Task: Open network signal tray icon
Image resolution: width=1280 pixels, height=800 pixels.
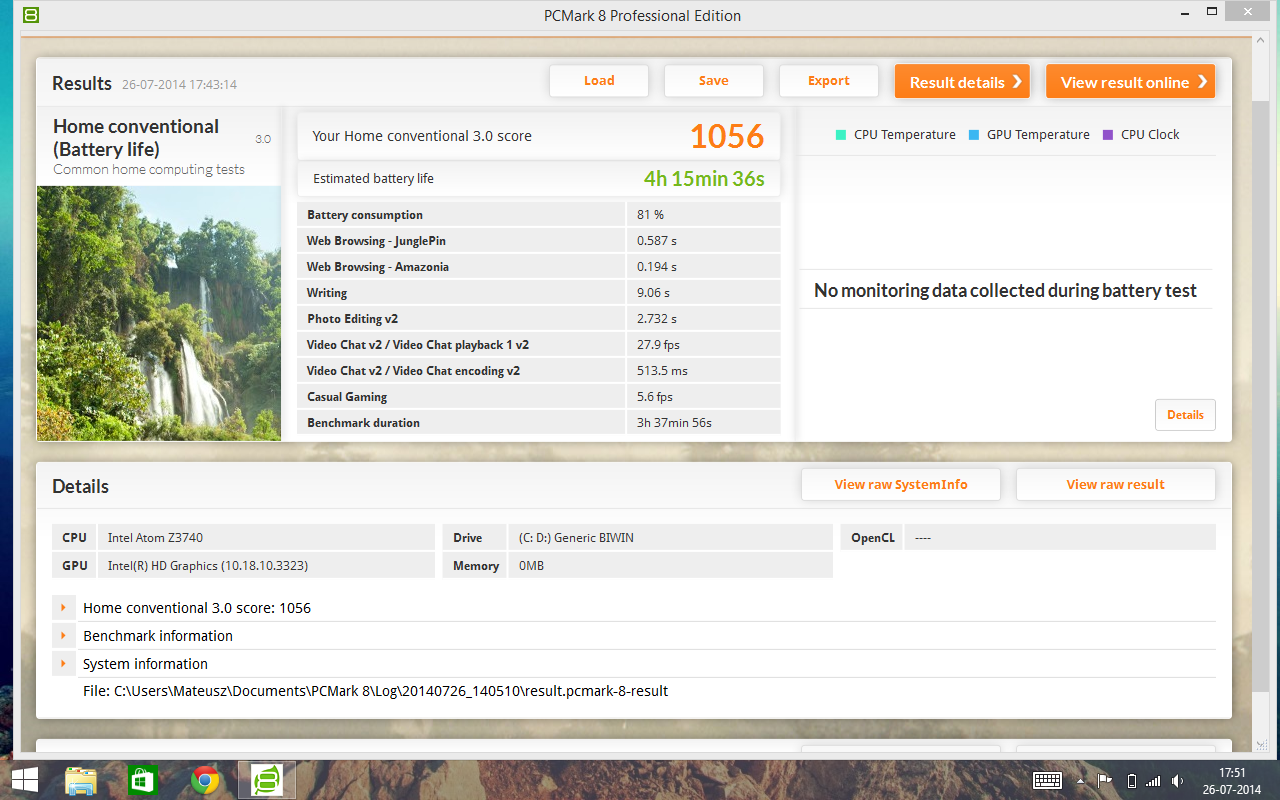Action: [1154, 781]
